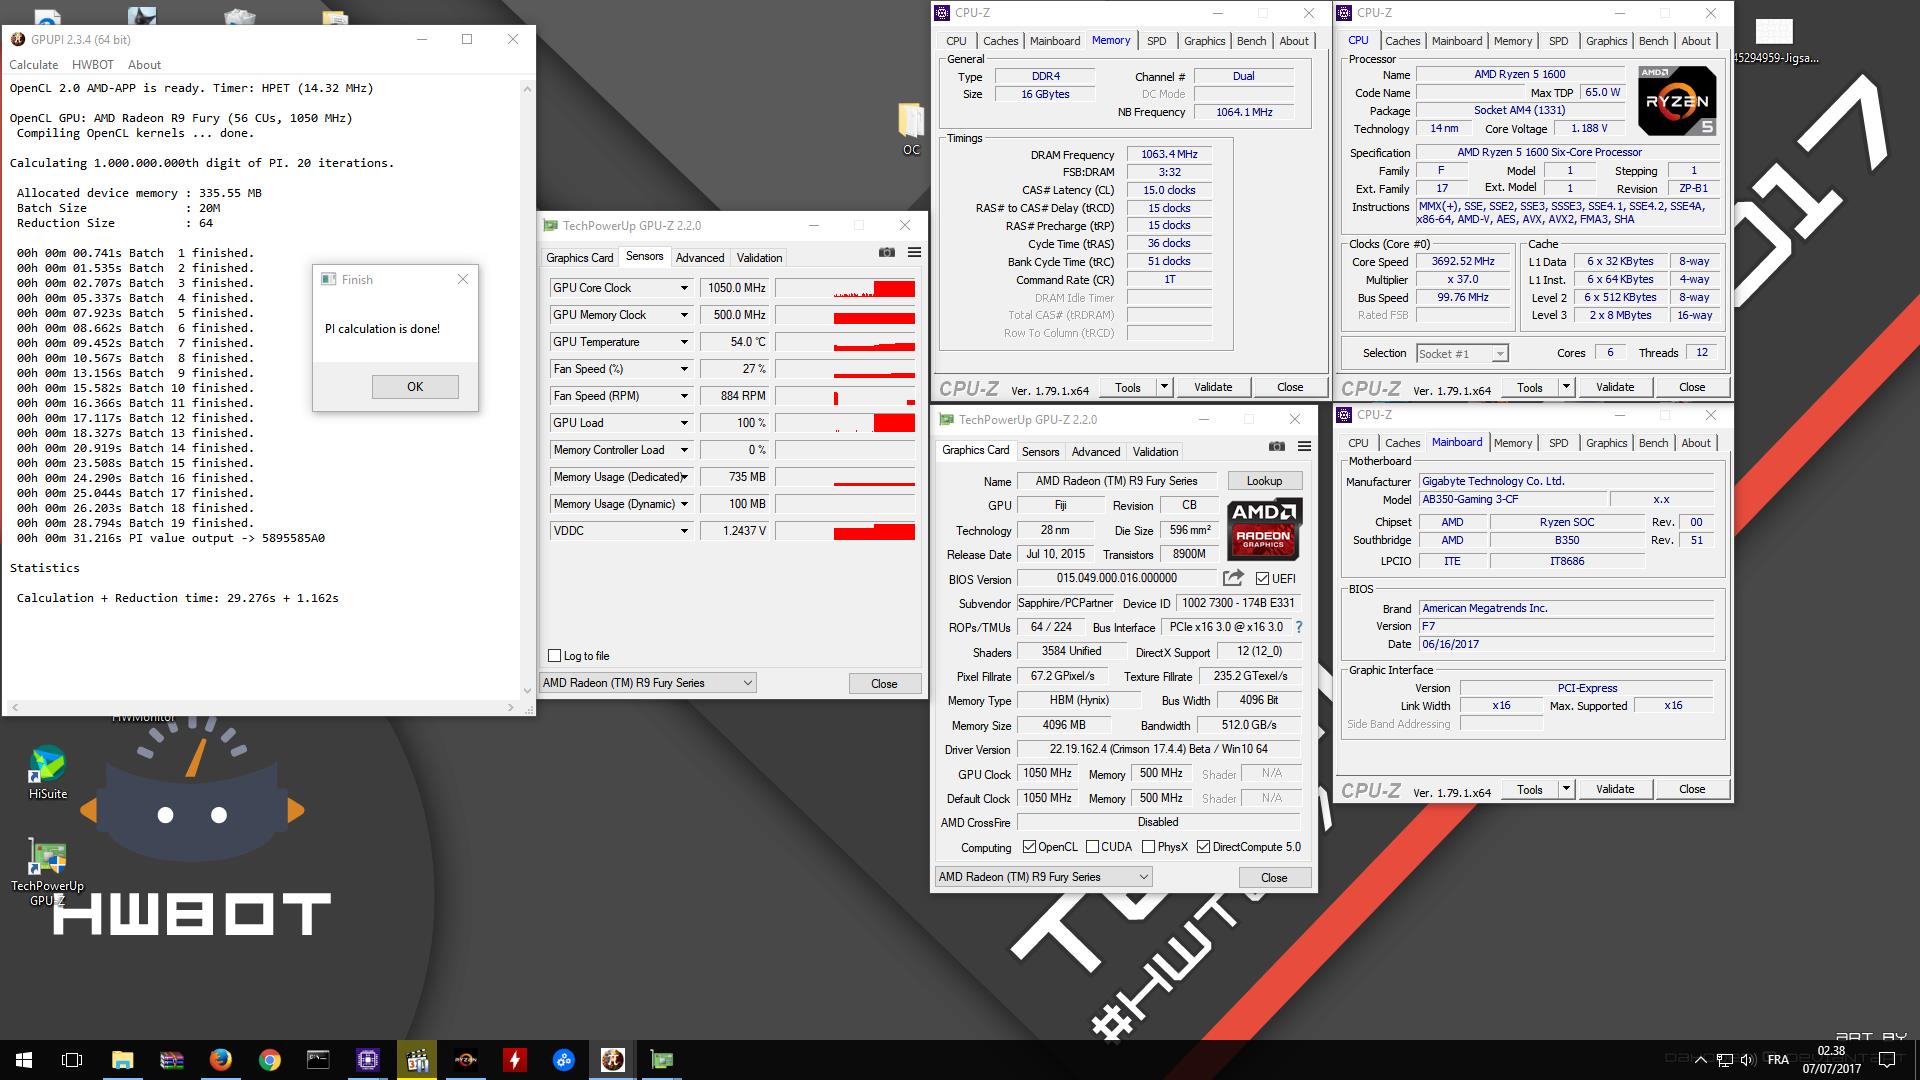The image size is (1920, 1080).
Task: Open Tools dropdown arrow in CPU-Z Memory window
Action: [1163, 387]
